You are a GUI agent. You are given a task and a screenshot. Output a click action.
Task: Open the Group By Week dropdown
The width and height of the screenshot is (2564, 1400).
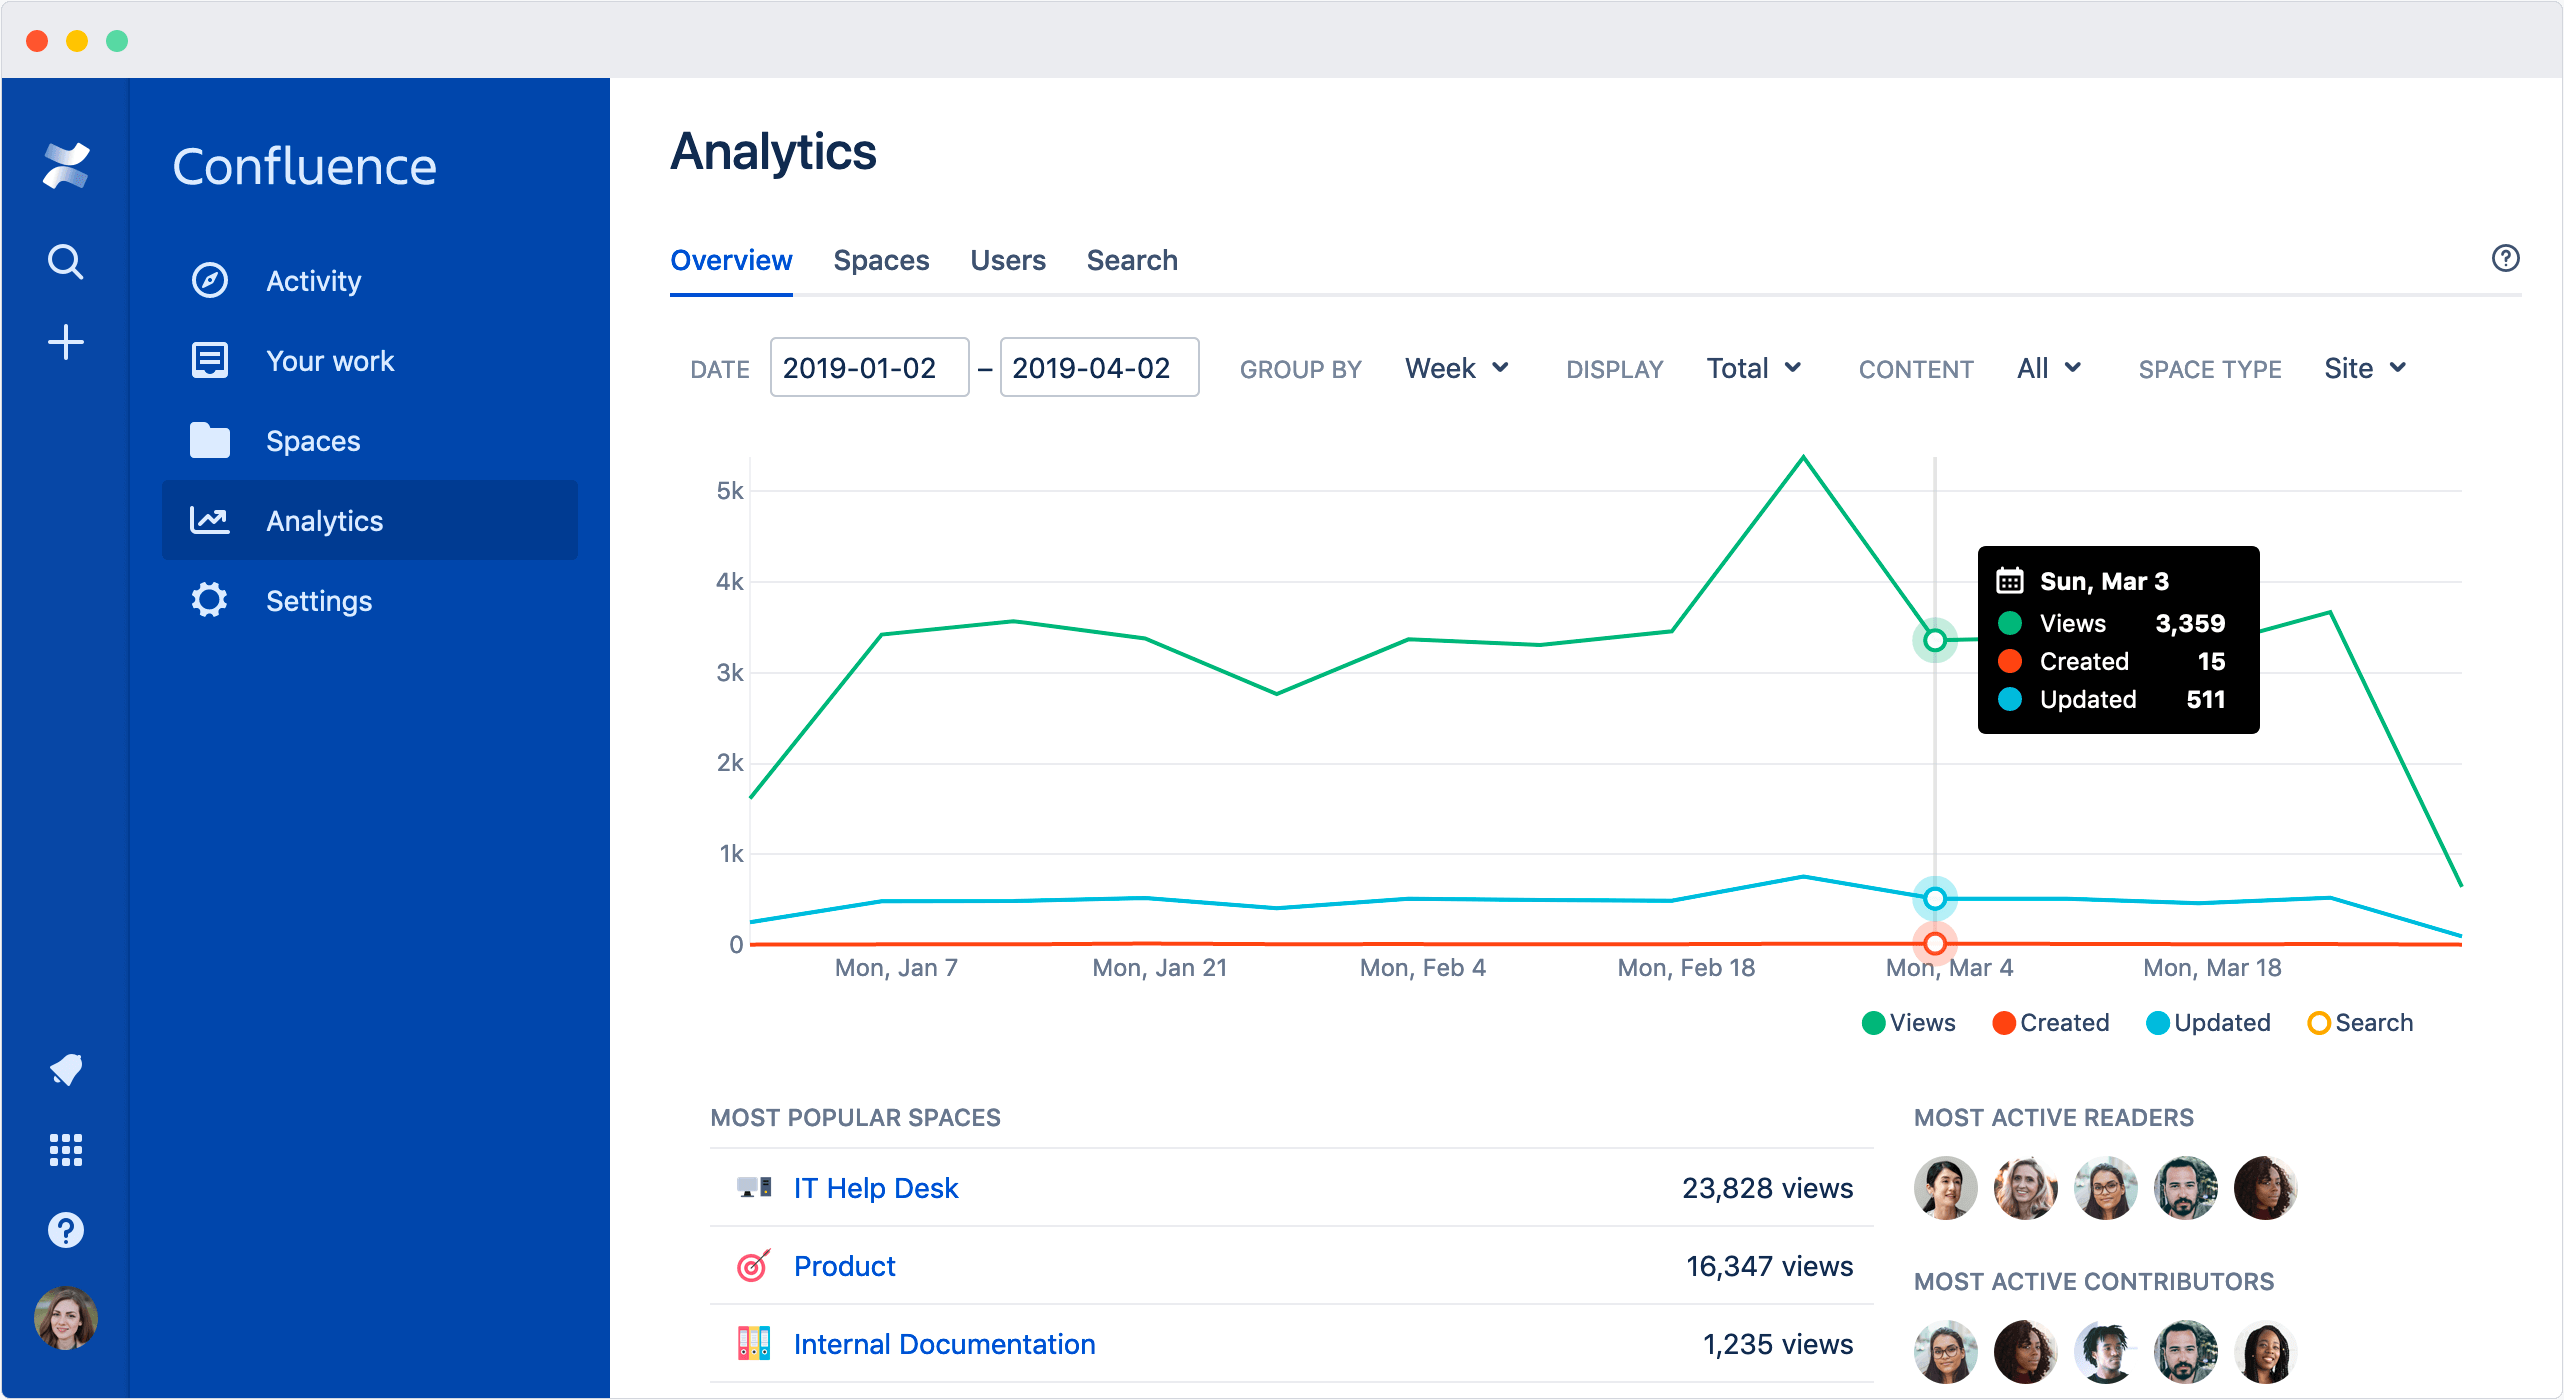[1456, 368]
